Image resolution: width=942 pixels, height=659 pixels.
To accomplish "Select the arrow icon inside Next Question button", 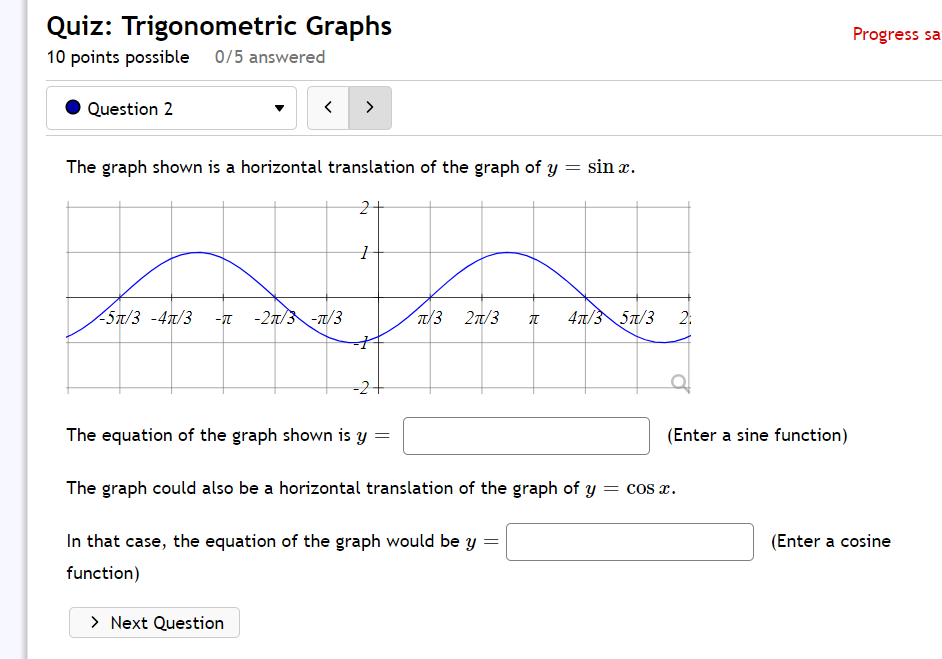I will [x=94, y=622].
